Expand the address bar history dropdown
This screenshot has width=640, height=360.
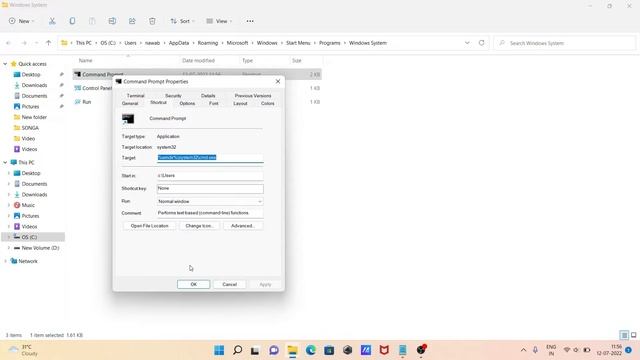[x=467, y=43]
